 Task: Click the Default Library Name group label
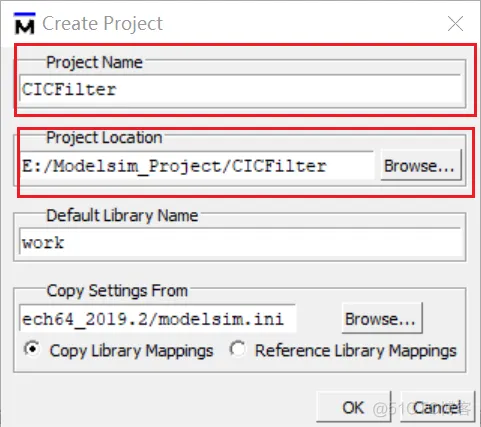[x=122, y=215]
